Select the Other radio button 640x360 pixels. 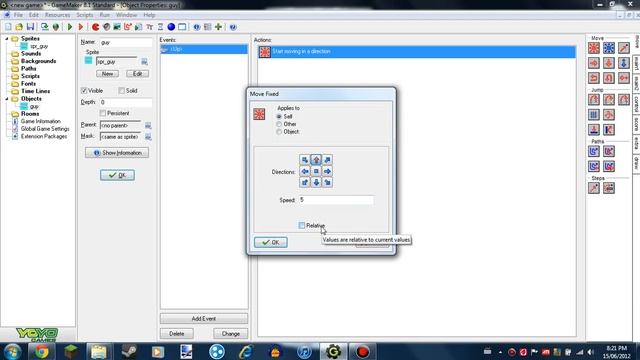click(279, 124)
